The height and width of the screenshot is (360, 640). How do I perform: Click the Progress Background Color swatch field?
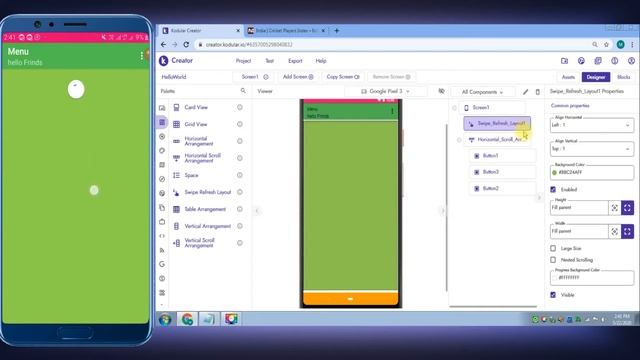592,278
